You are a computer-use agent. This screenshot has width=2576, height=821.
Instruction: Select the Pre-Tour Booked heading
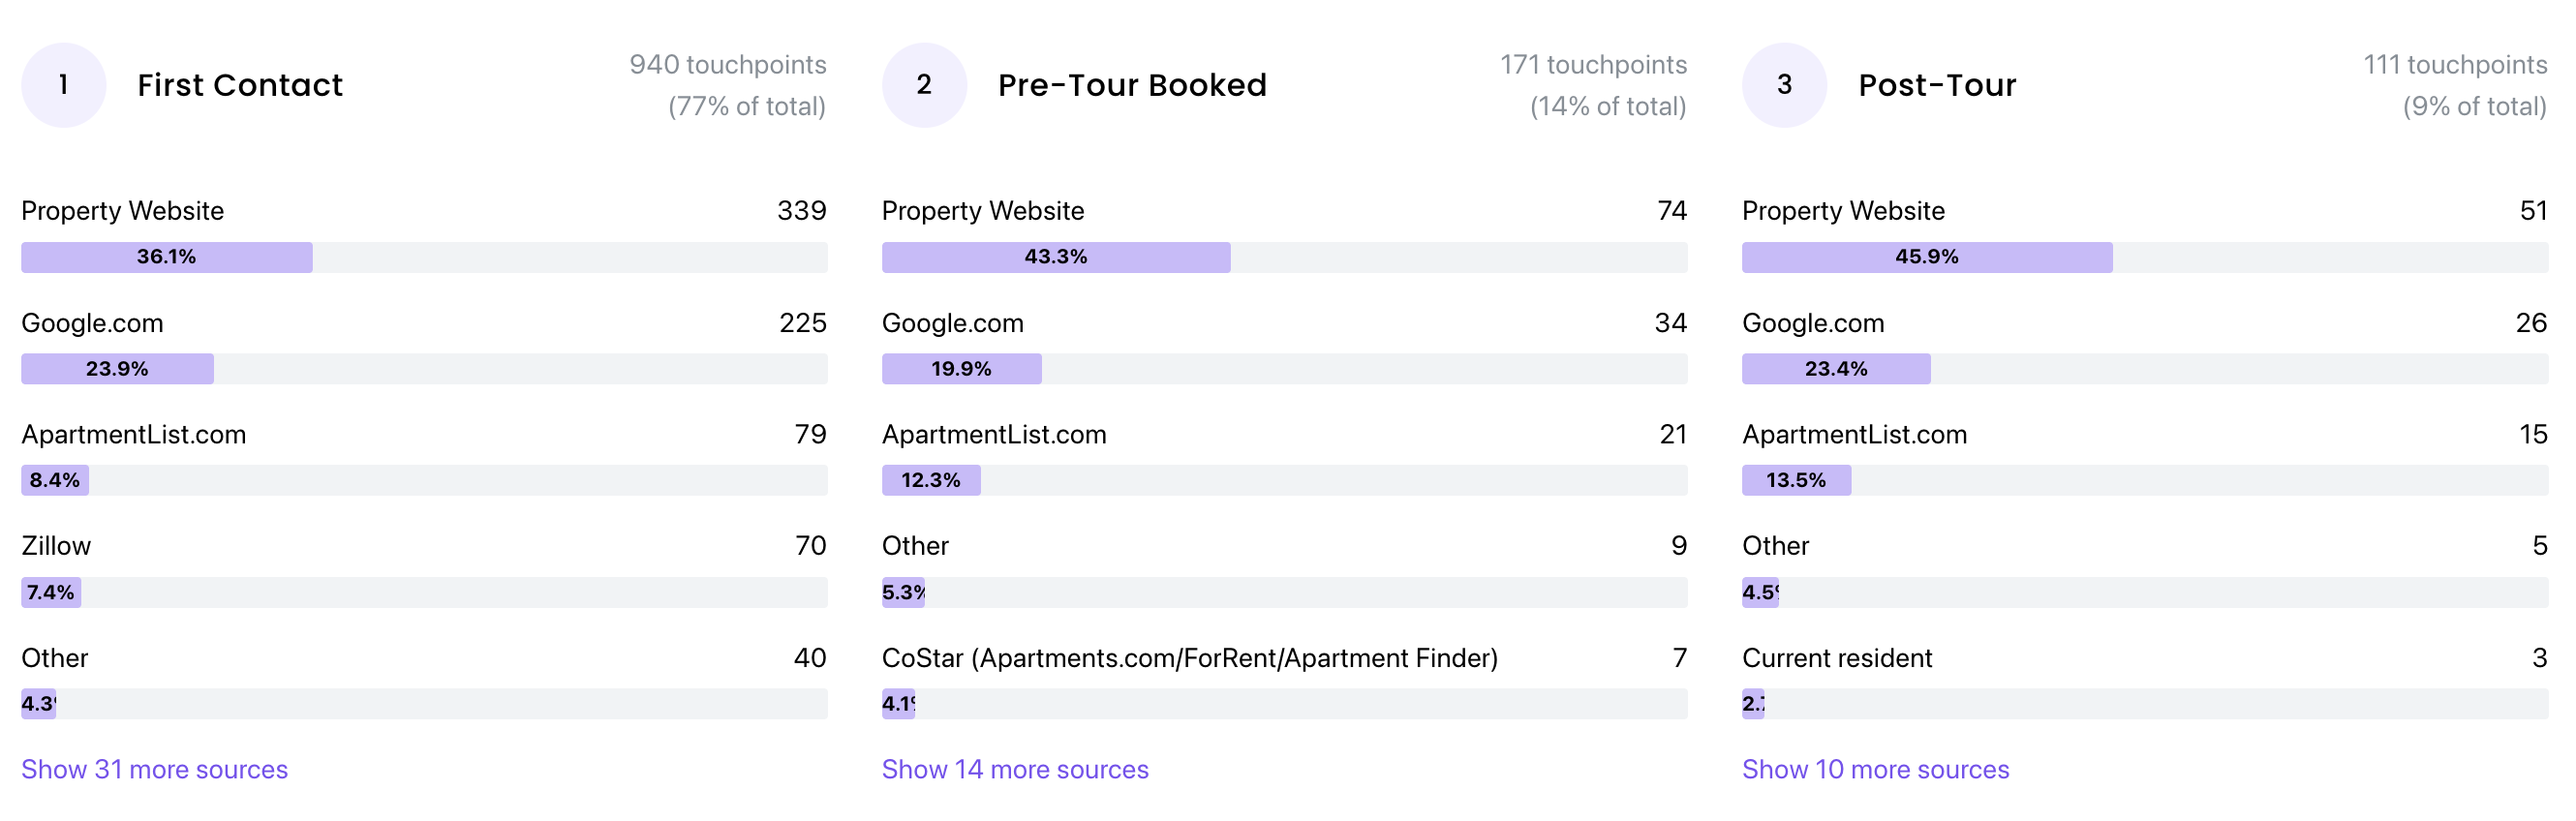1132,85
